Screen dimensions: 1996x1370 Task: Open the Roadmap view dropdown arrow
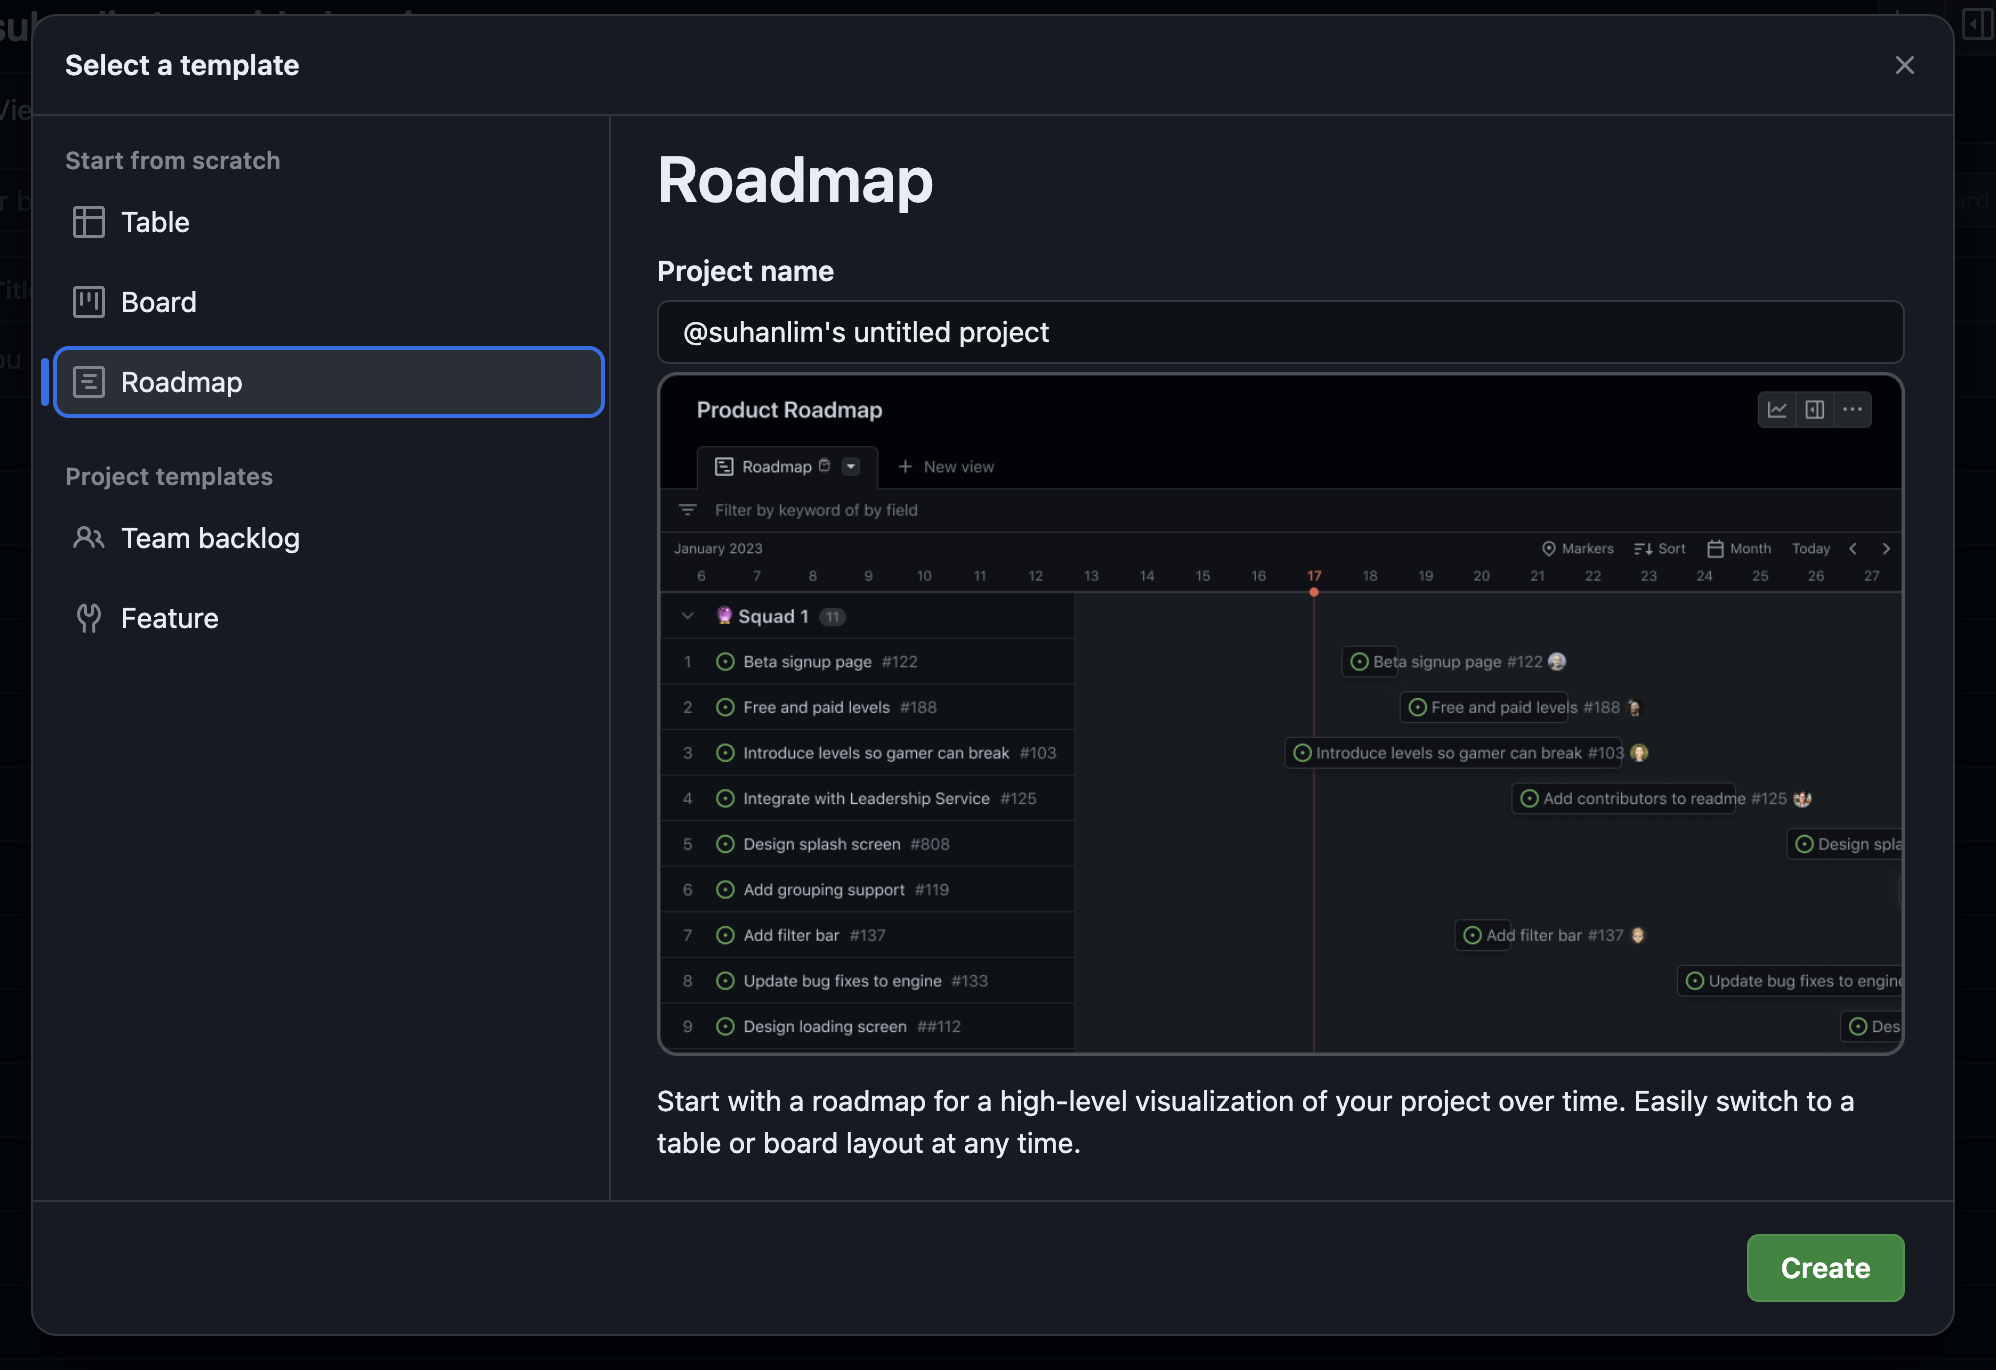851,467
